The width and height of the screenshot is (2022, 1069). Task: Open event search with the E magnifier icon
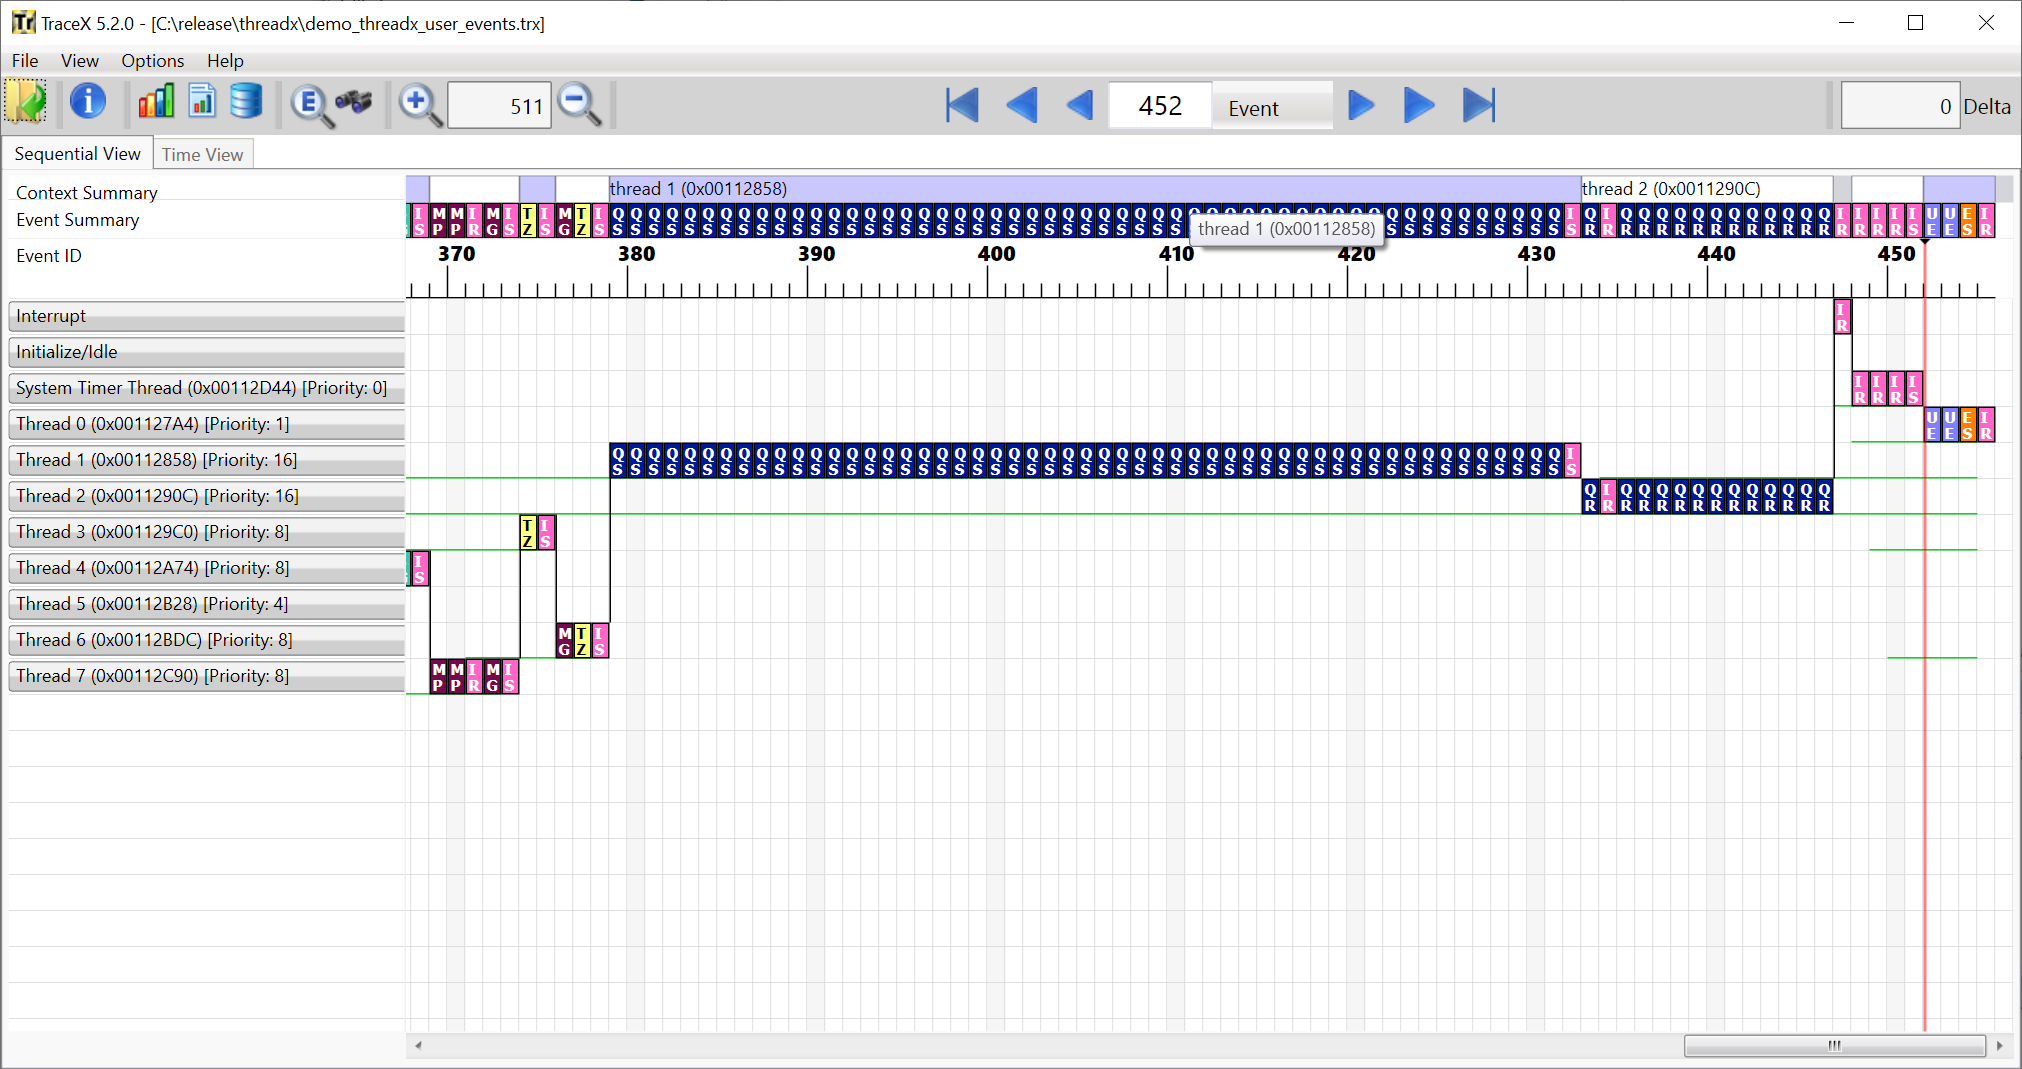[310, 105]
